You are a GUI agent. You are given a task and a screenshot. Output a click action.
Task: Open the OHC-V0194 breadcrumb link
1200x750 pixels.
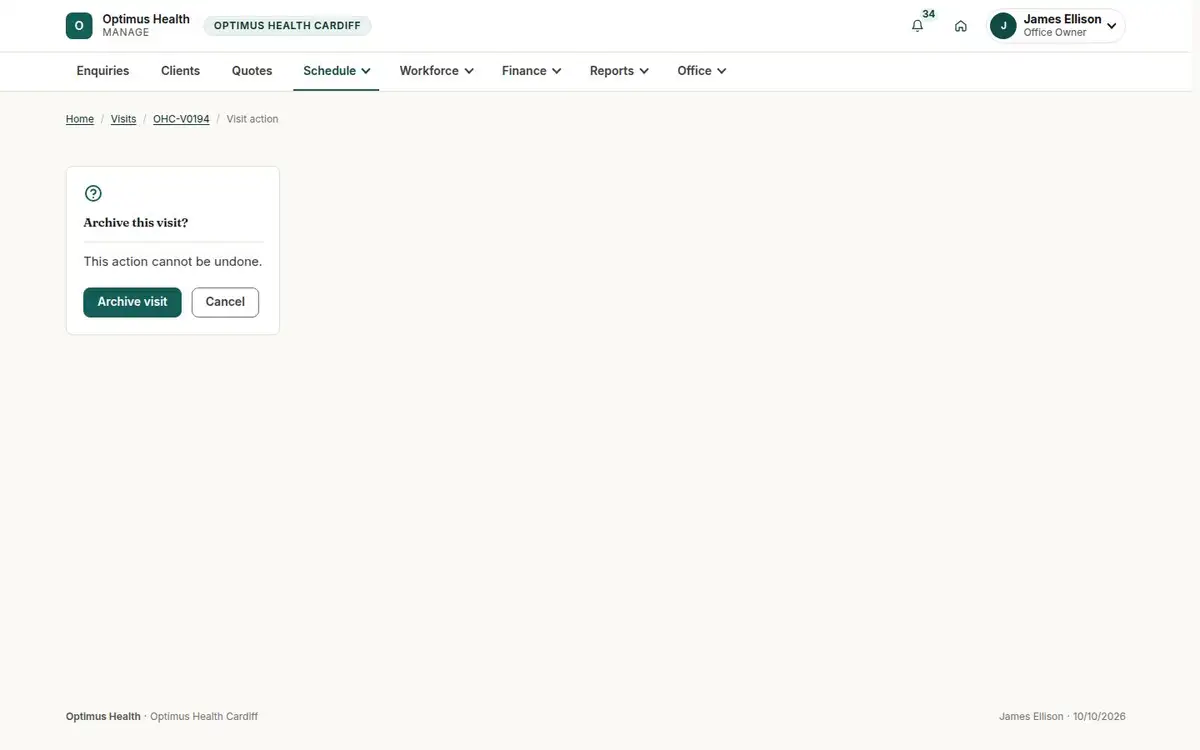point(181,119)
